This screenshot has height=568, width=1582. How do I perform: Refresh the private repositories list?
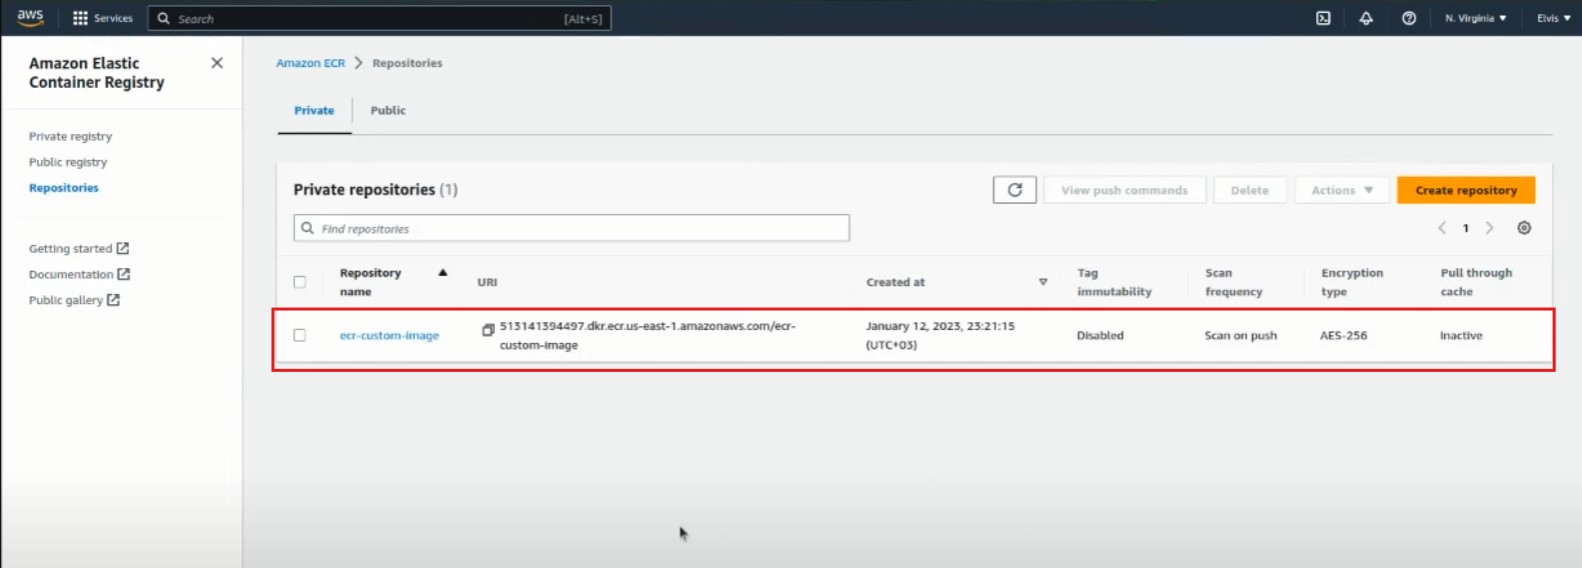[1014, 190]
